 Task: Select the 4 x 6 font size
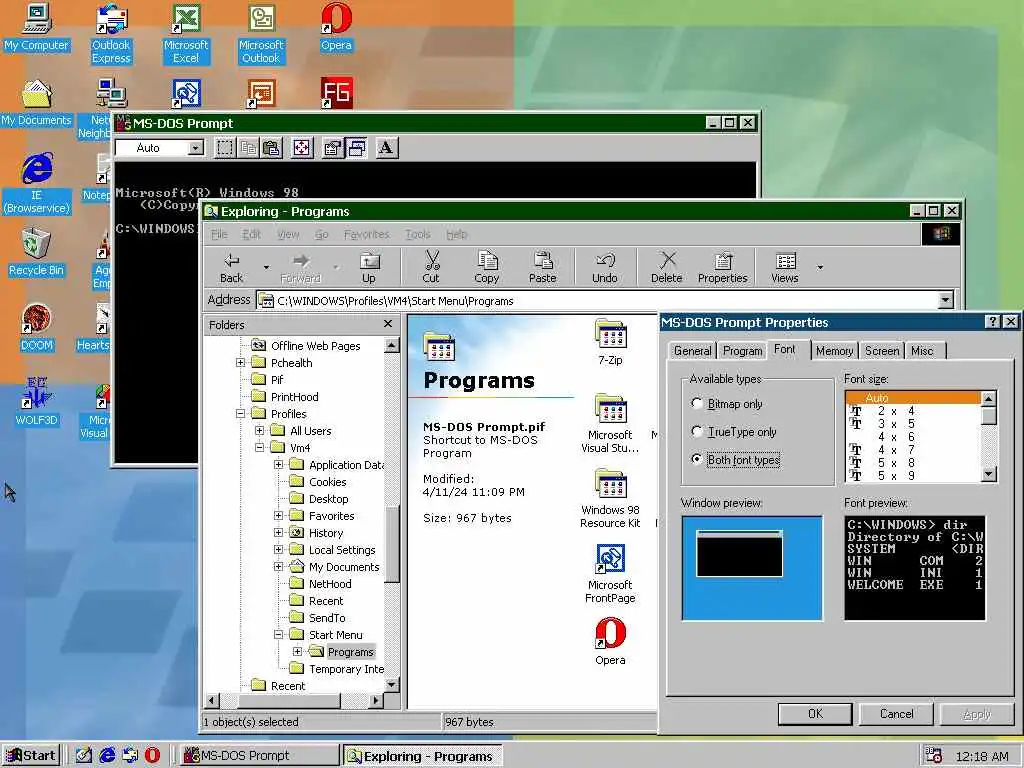pyautogui.click(x=913, y=437)
